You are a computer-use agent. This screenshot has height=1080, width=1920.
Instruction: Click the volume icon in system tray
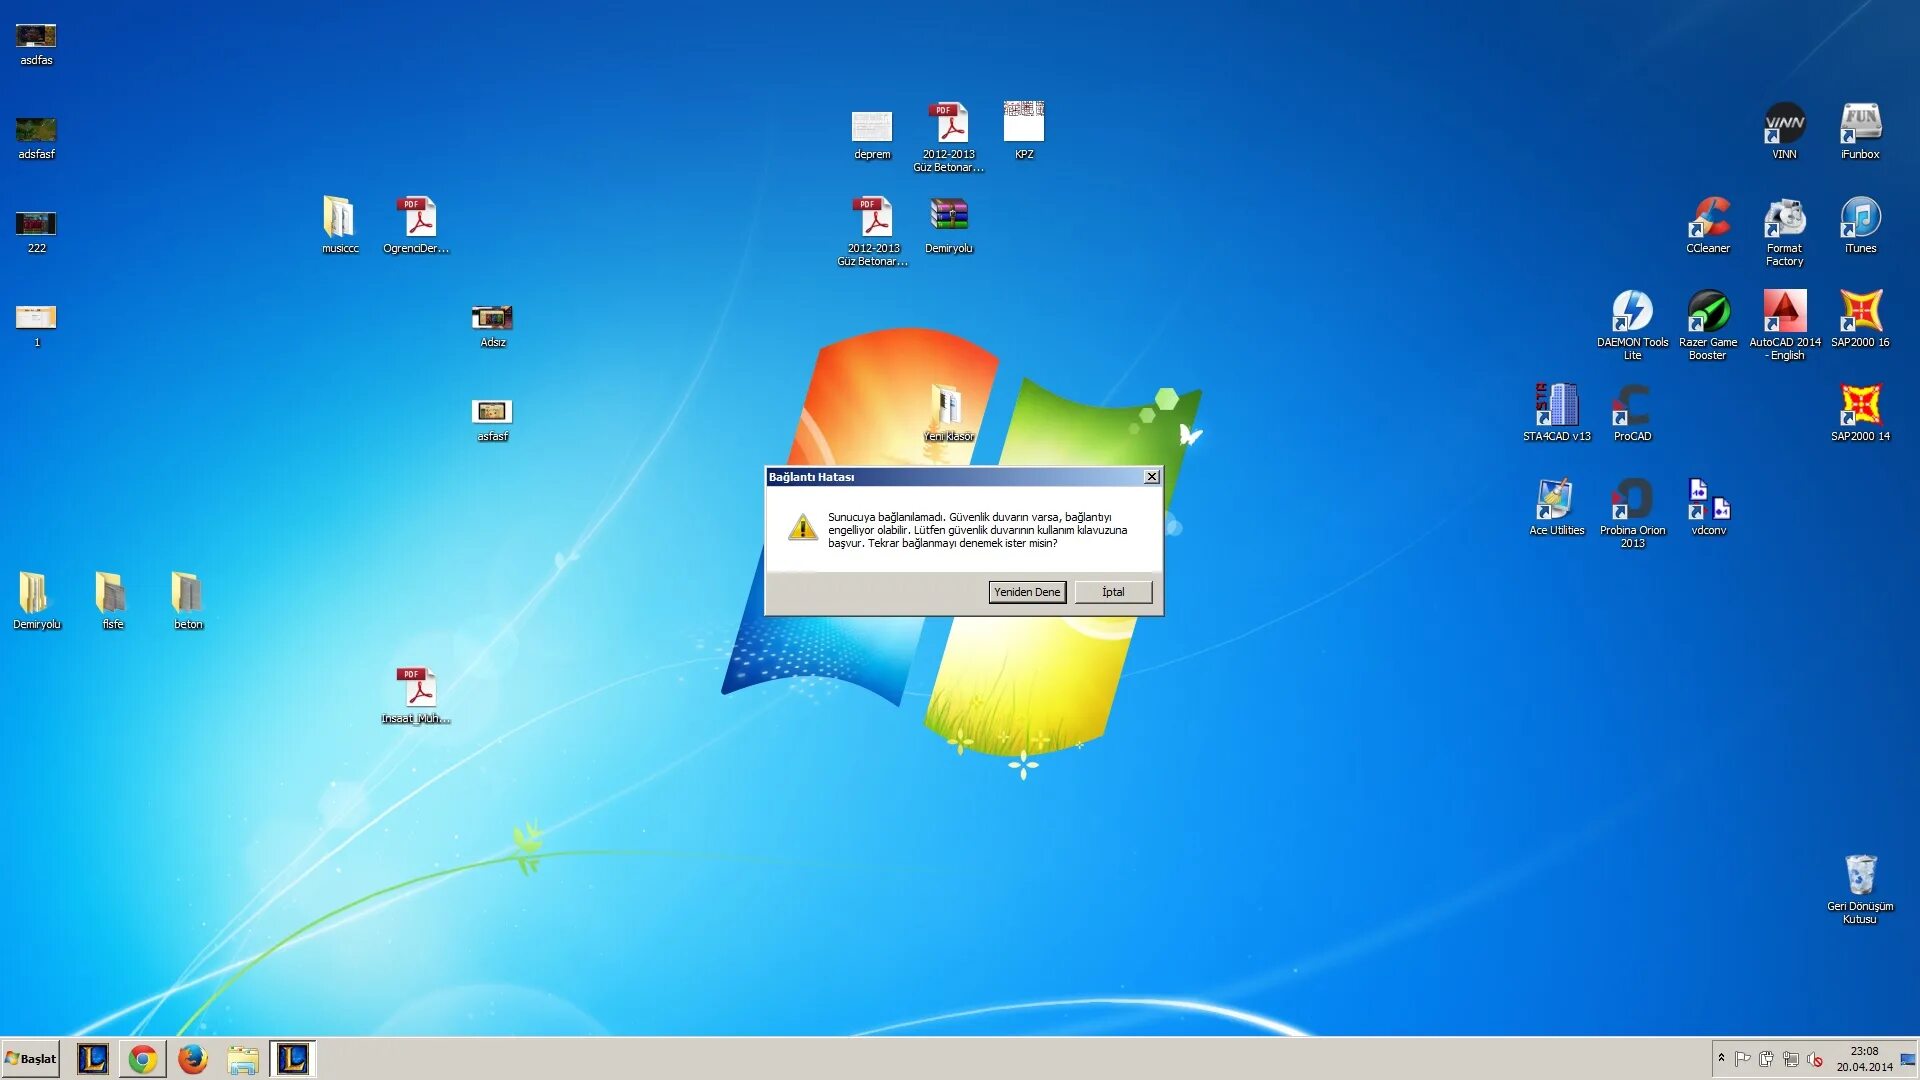[x=1815, y=1059]
